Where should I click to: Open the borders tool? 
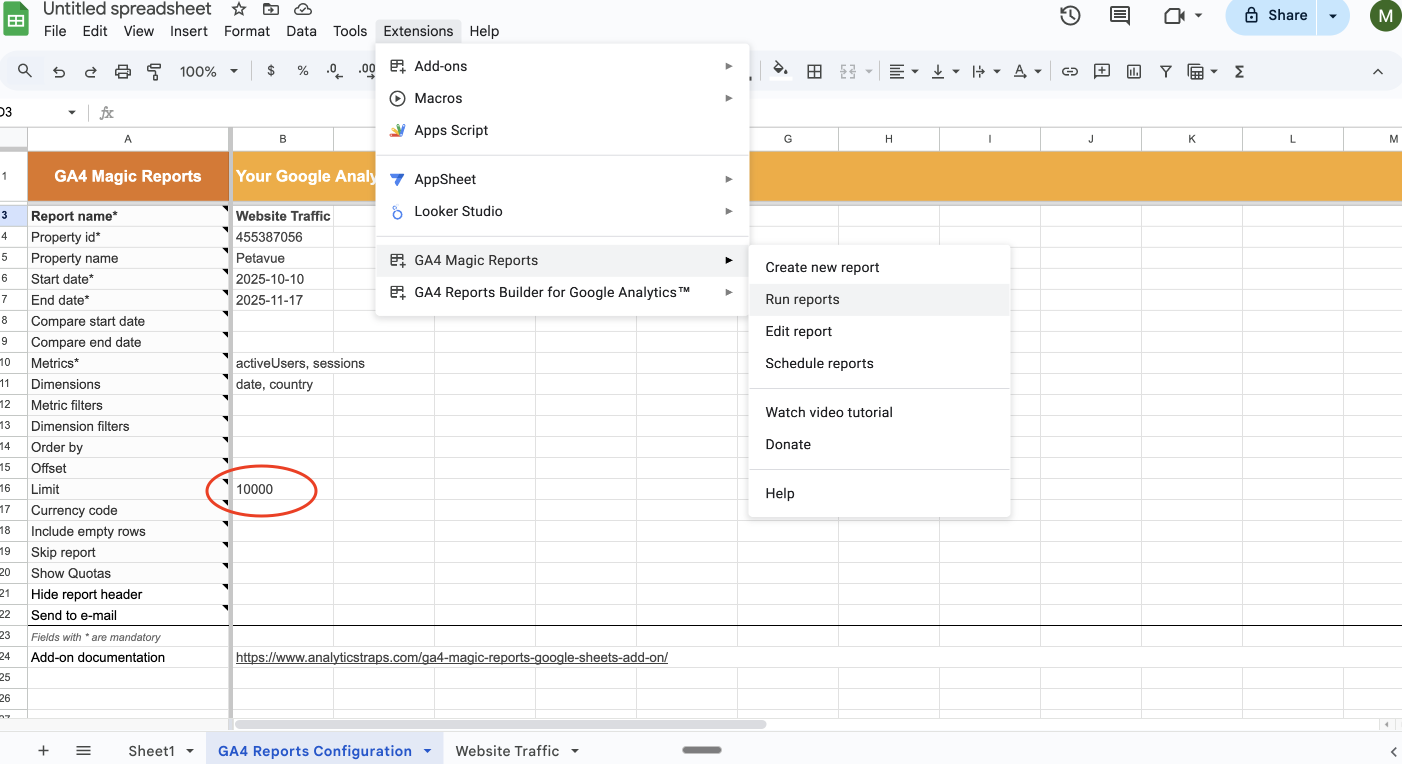[815, 71]
